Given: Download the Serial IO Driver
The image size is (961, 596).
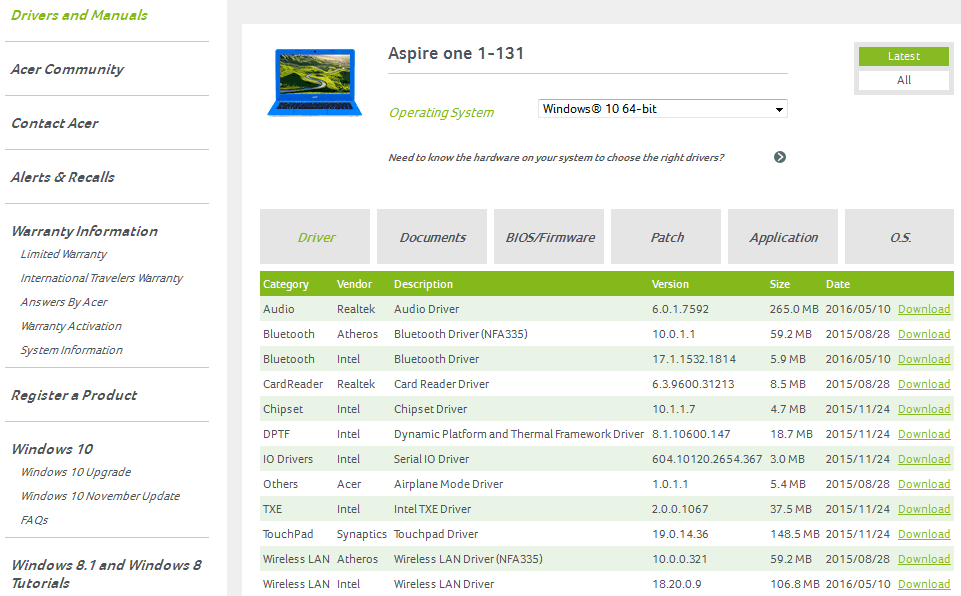Looking at the screenshot, I should coord(924,459).
